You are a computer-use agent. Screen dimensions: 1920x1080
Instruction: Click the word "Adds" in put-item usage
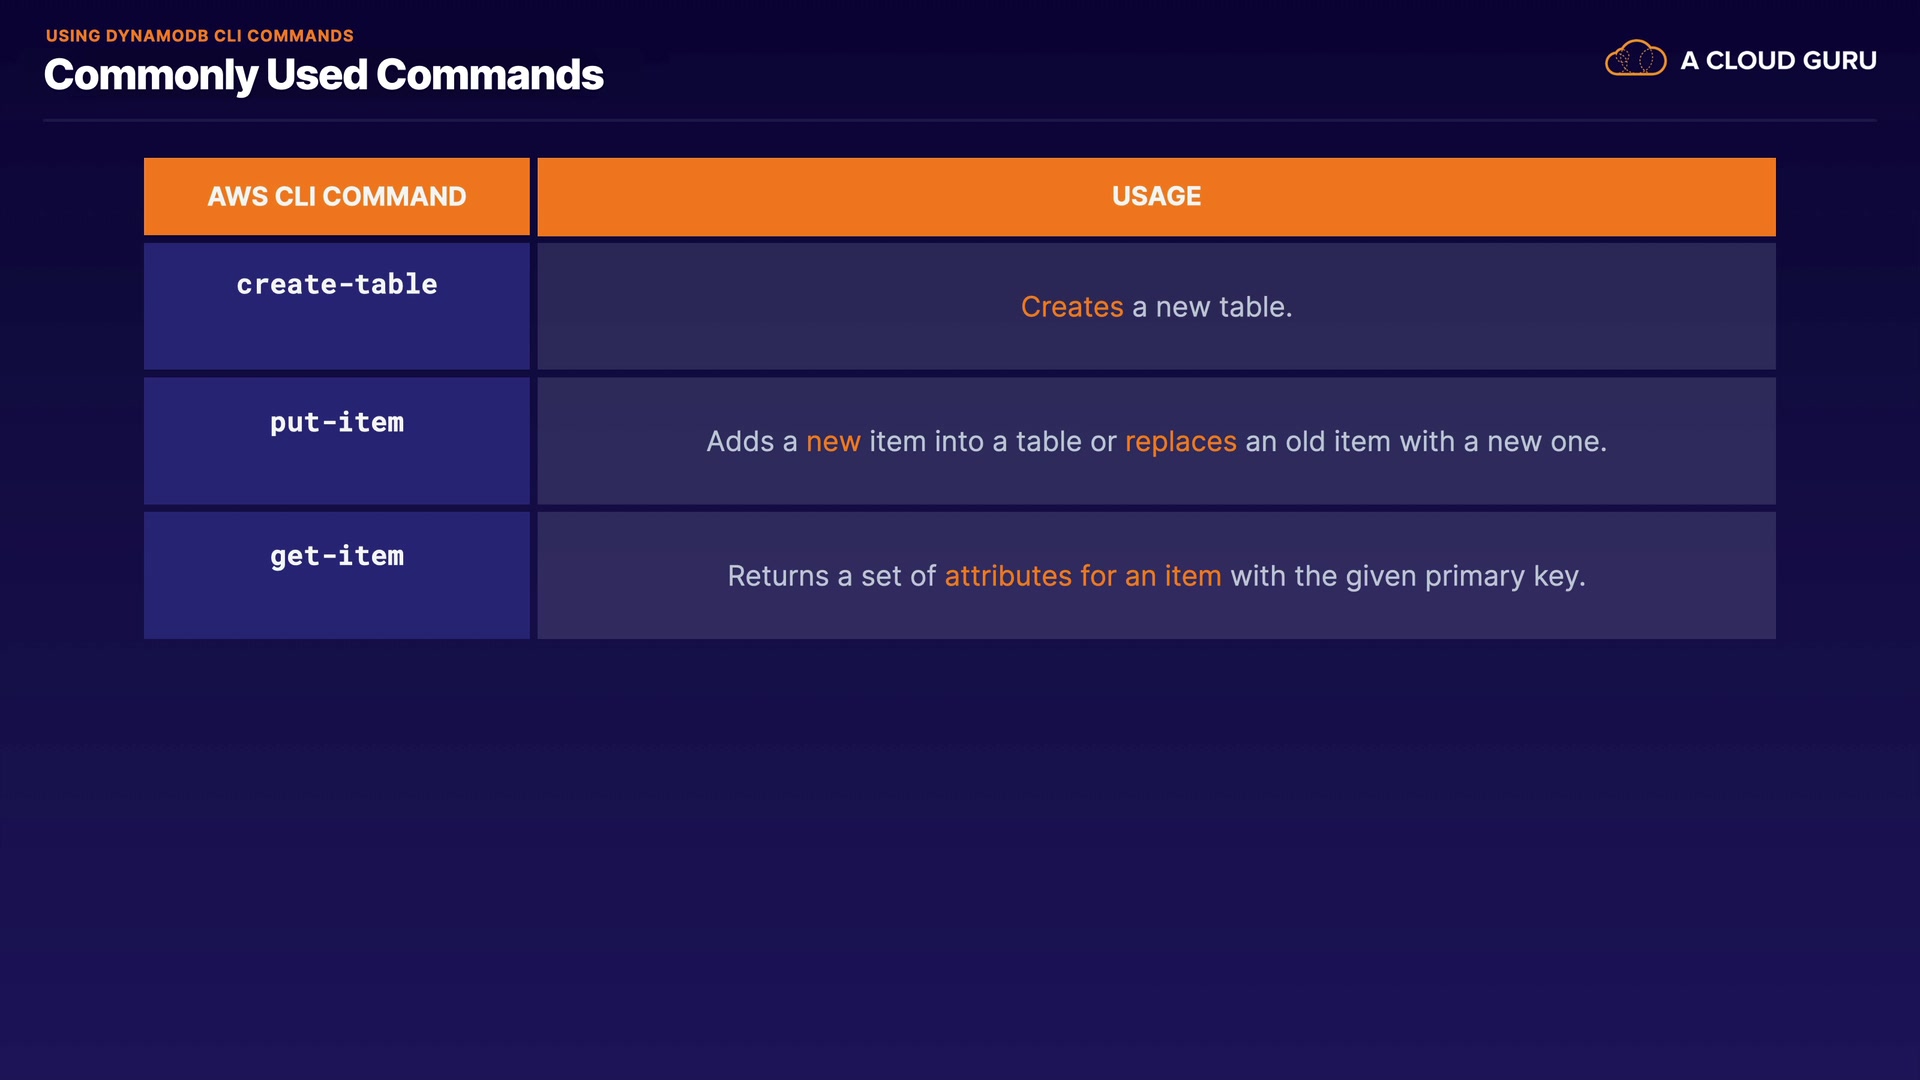740,442
